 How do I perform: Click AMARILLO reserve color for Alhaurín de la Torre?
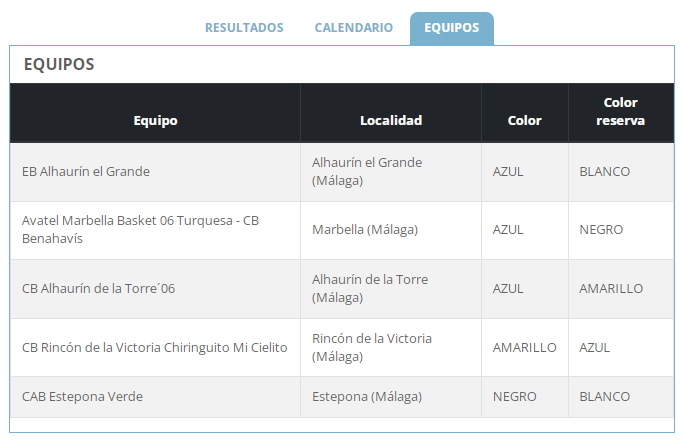point(611,288)
